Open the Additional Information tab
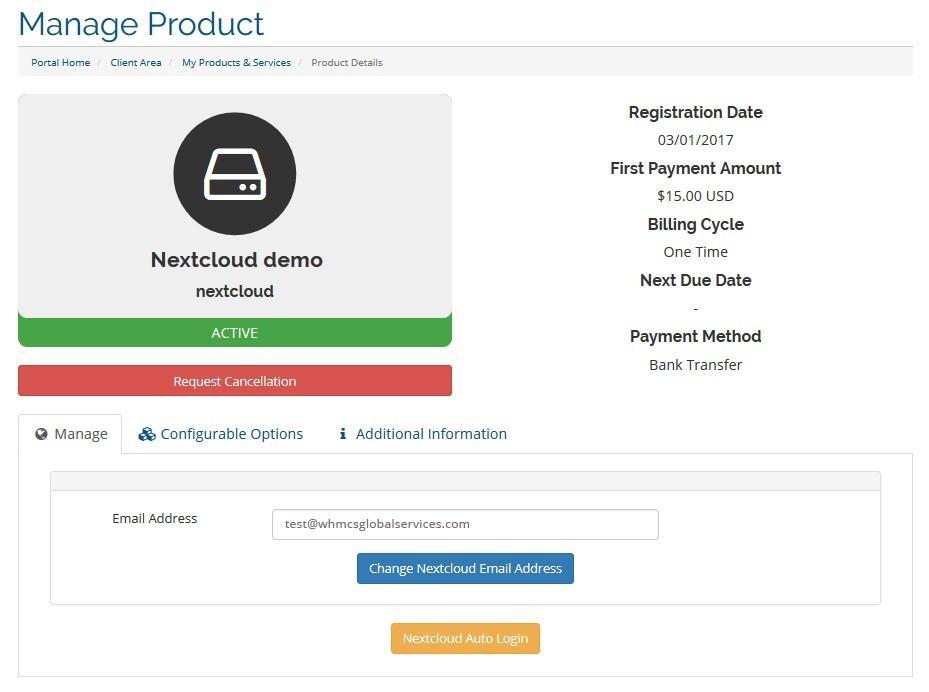The image size is (929, 692). tap(422, 434)
